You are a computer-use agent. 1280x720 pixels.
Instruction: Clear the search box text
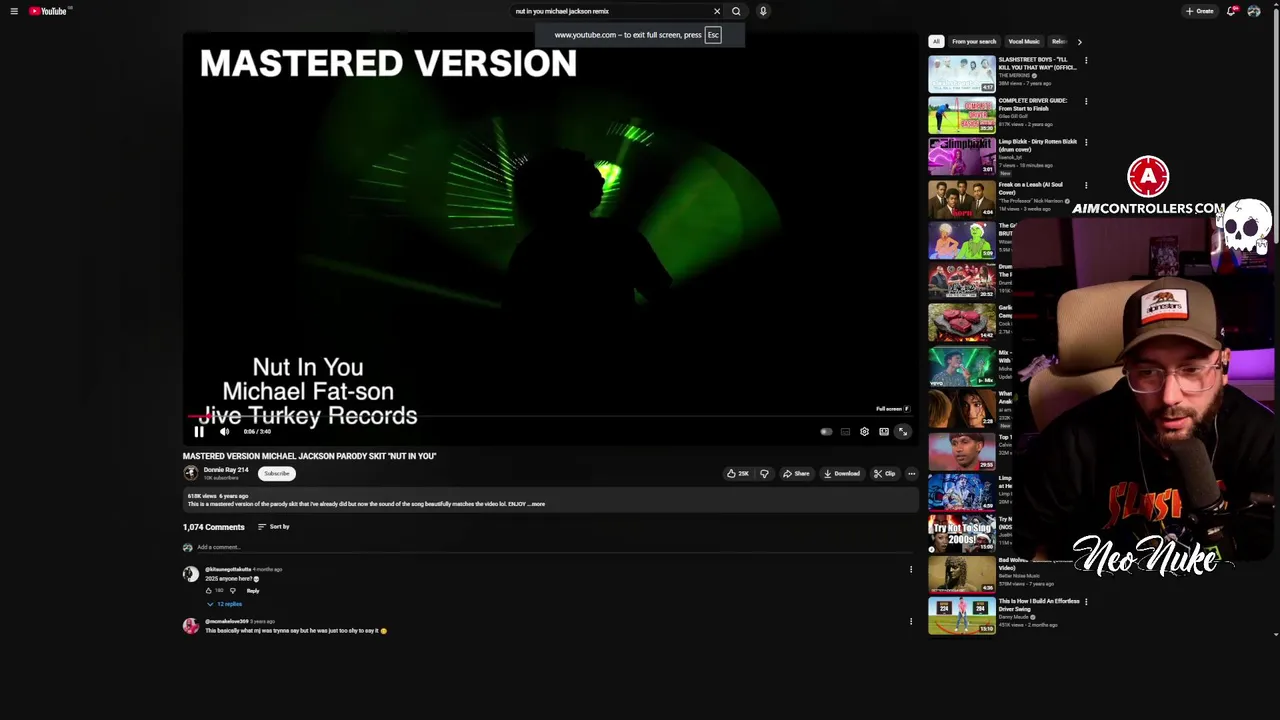[x=717, y=11]
